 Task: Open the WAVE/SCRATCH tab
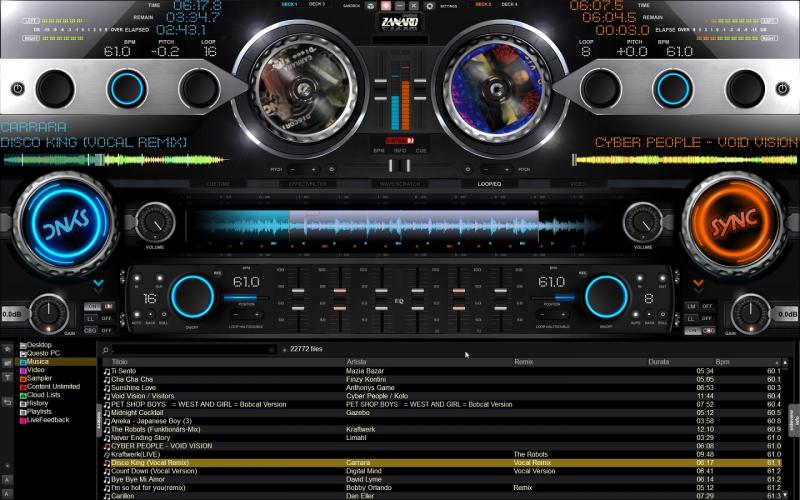(x=400, y=184)
